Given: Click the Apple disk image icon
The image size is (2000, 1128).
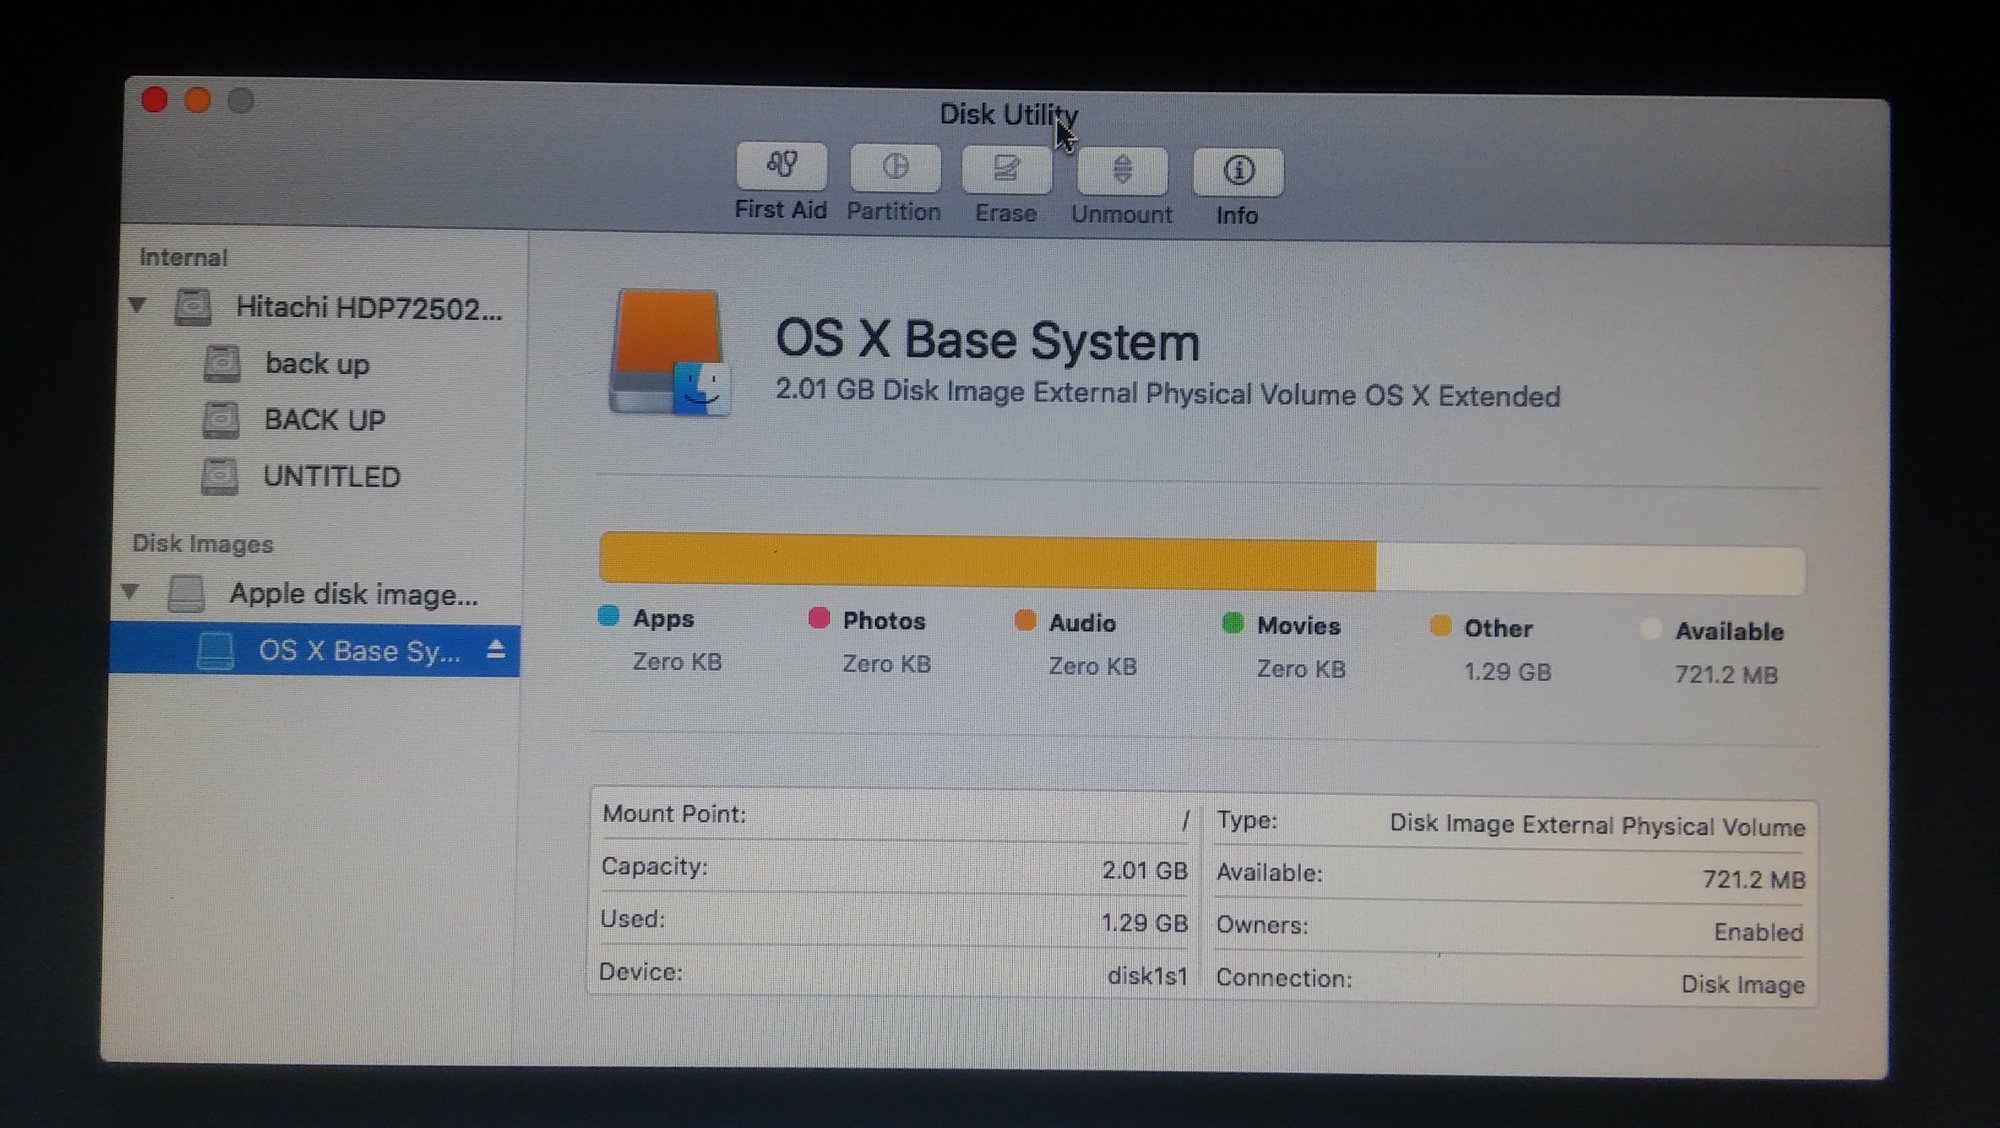Looking at the screenshot, I should (x=186, y=592).
